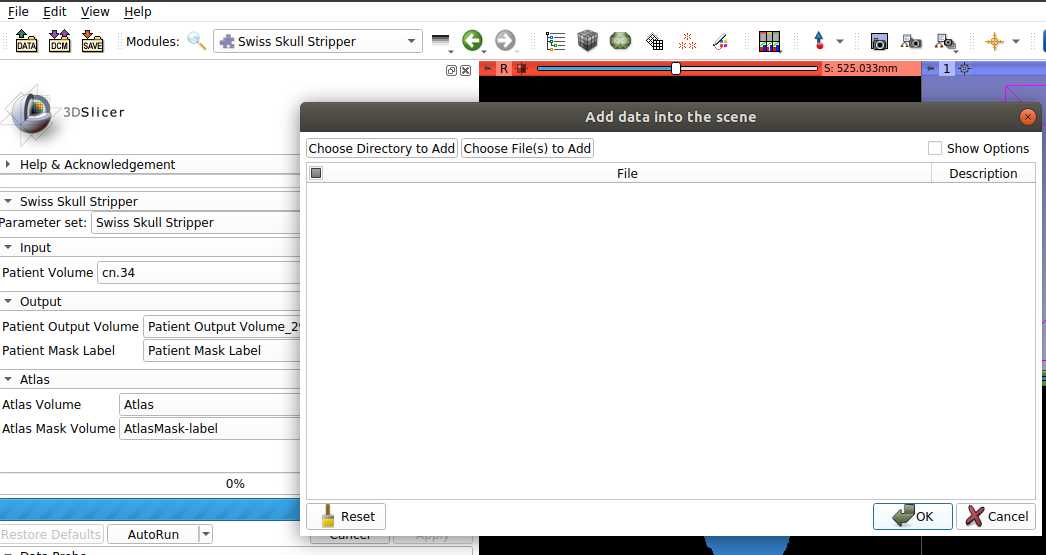Click the File column header
This screenshot has height=555, width=1046.
pos(627,173)
